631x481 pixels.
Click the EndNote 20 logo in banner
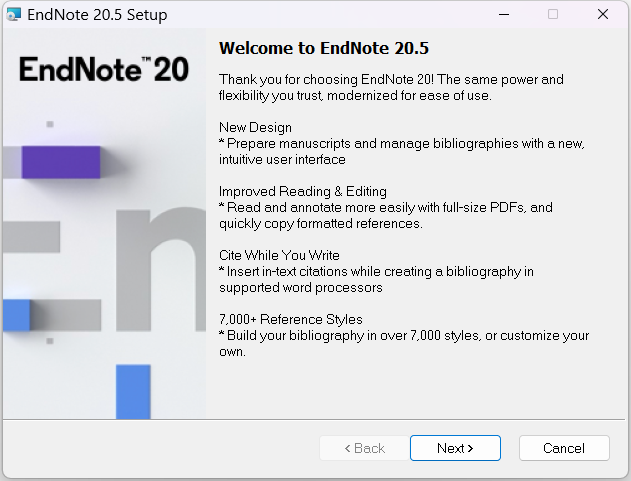point(103,70)
